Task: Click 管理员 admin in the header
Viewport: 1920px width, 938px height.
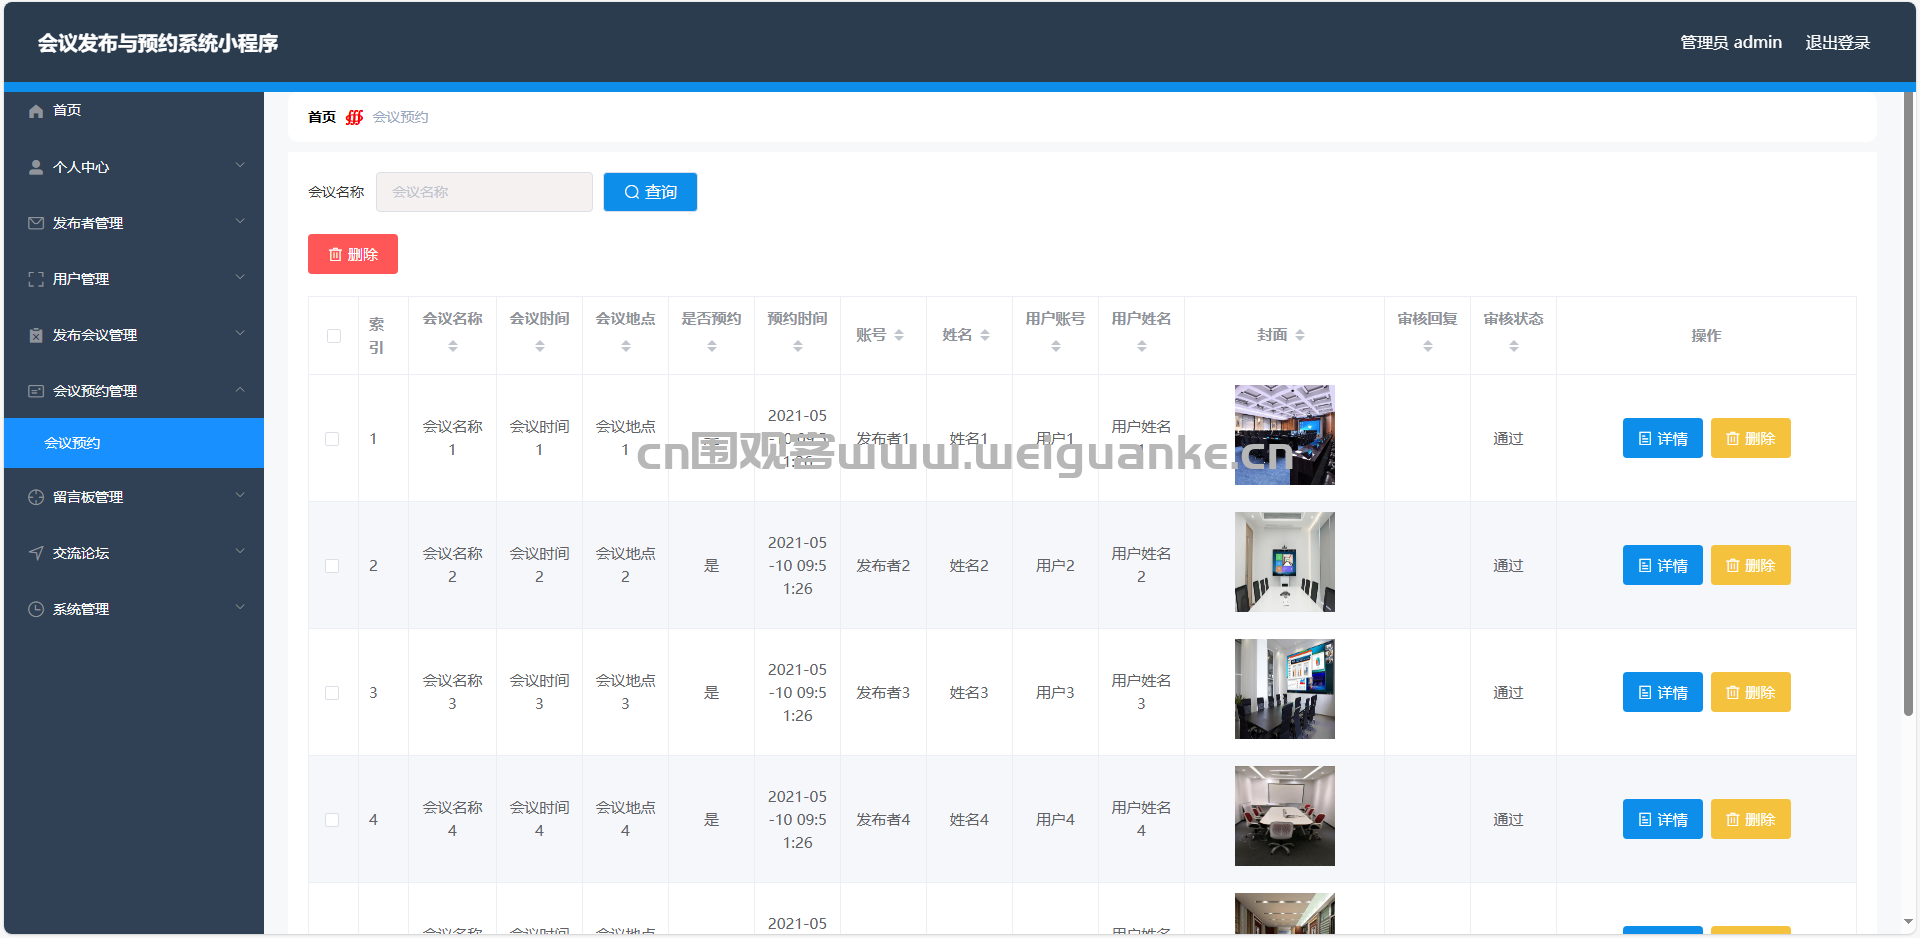Action: 1731,43
